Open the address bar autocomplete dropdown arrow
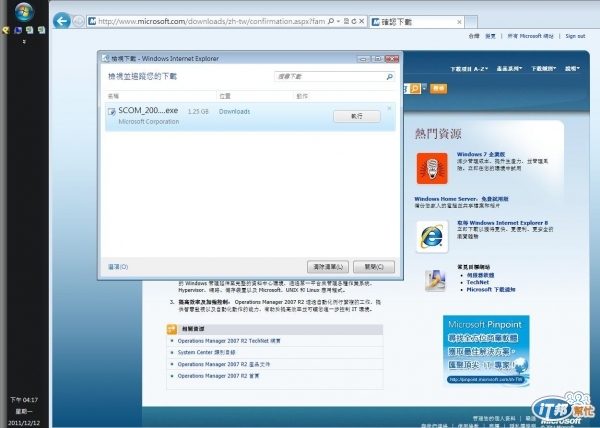This screenshot has width=600, height=428. (338, 21)
